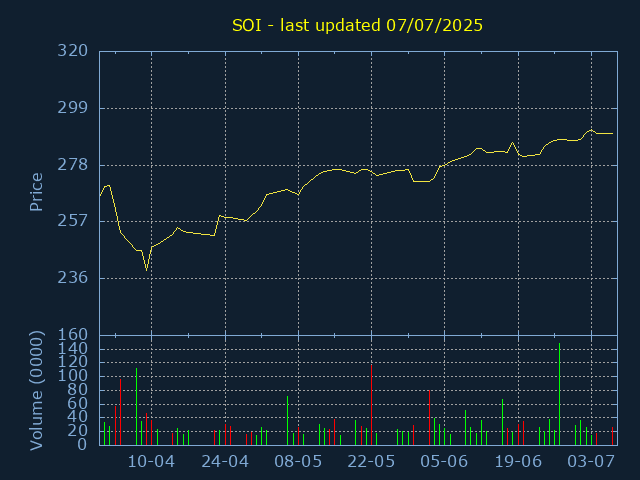Click the date label 19-06
This screenshot has height=480, width=640.
(x=518, y=462)
